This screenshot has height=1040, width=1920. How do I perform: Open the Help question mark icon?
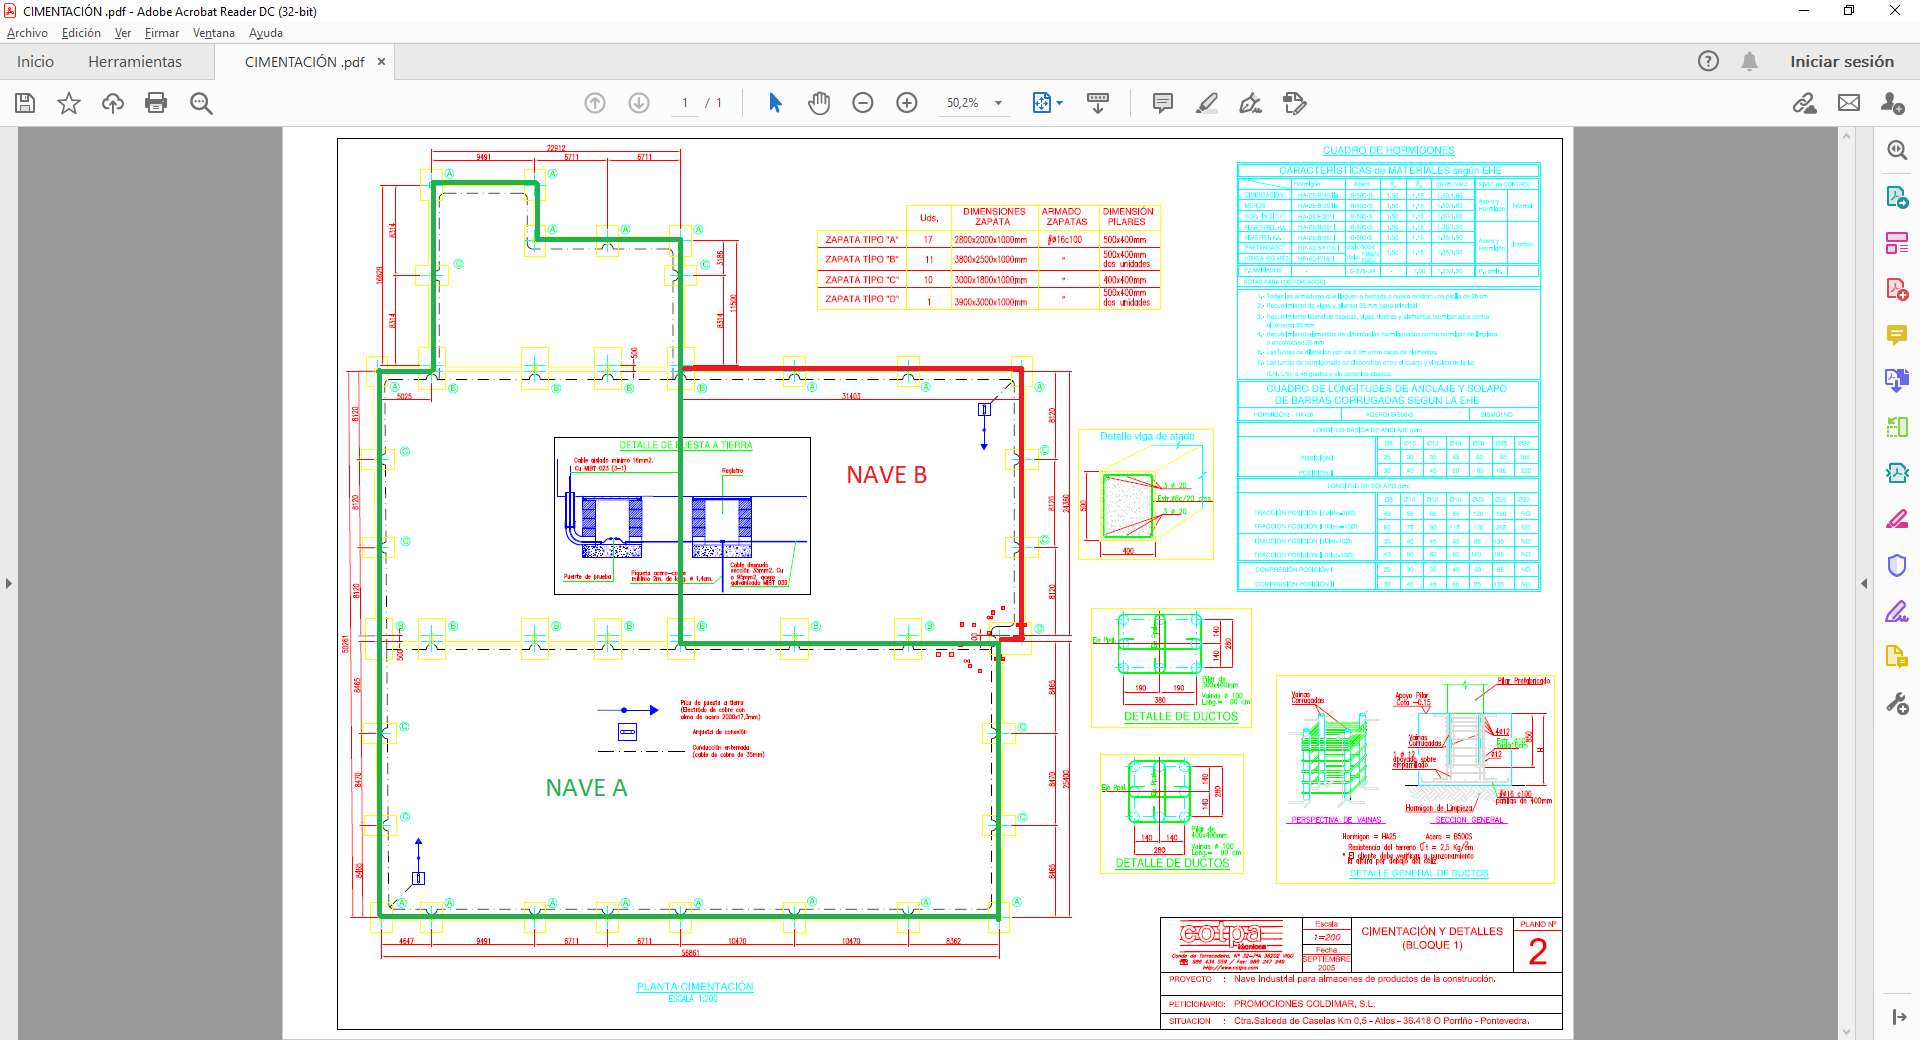1708,61
